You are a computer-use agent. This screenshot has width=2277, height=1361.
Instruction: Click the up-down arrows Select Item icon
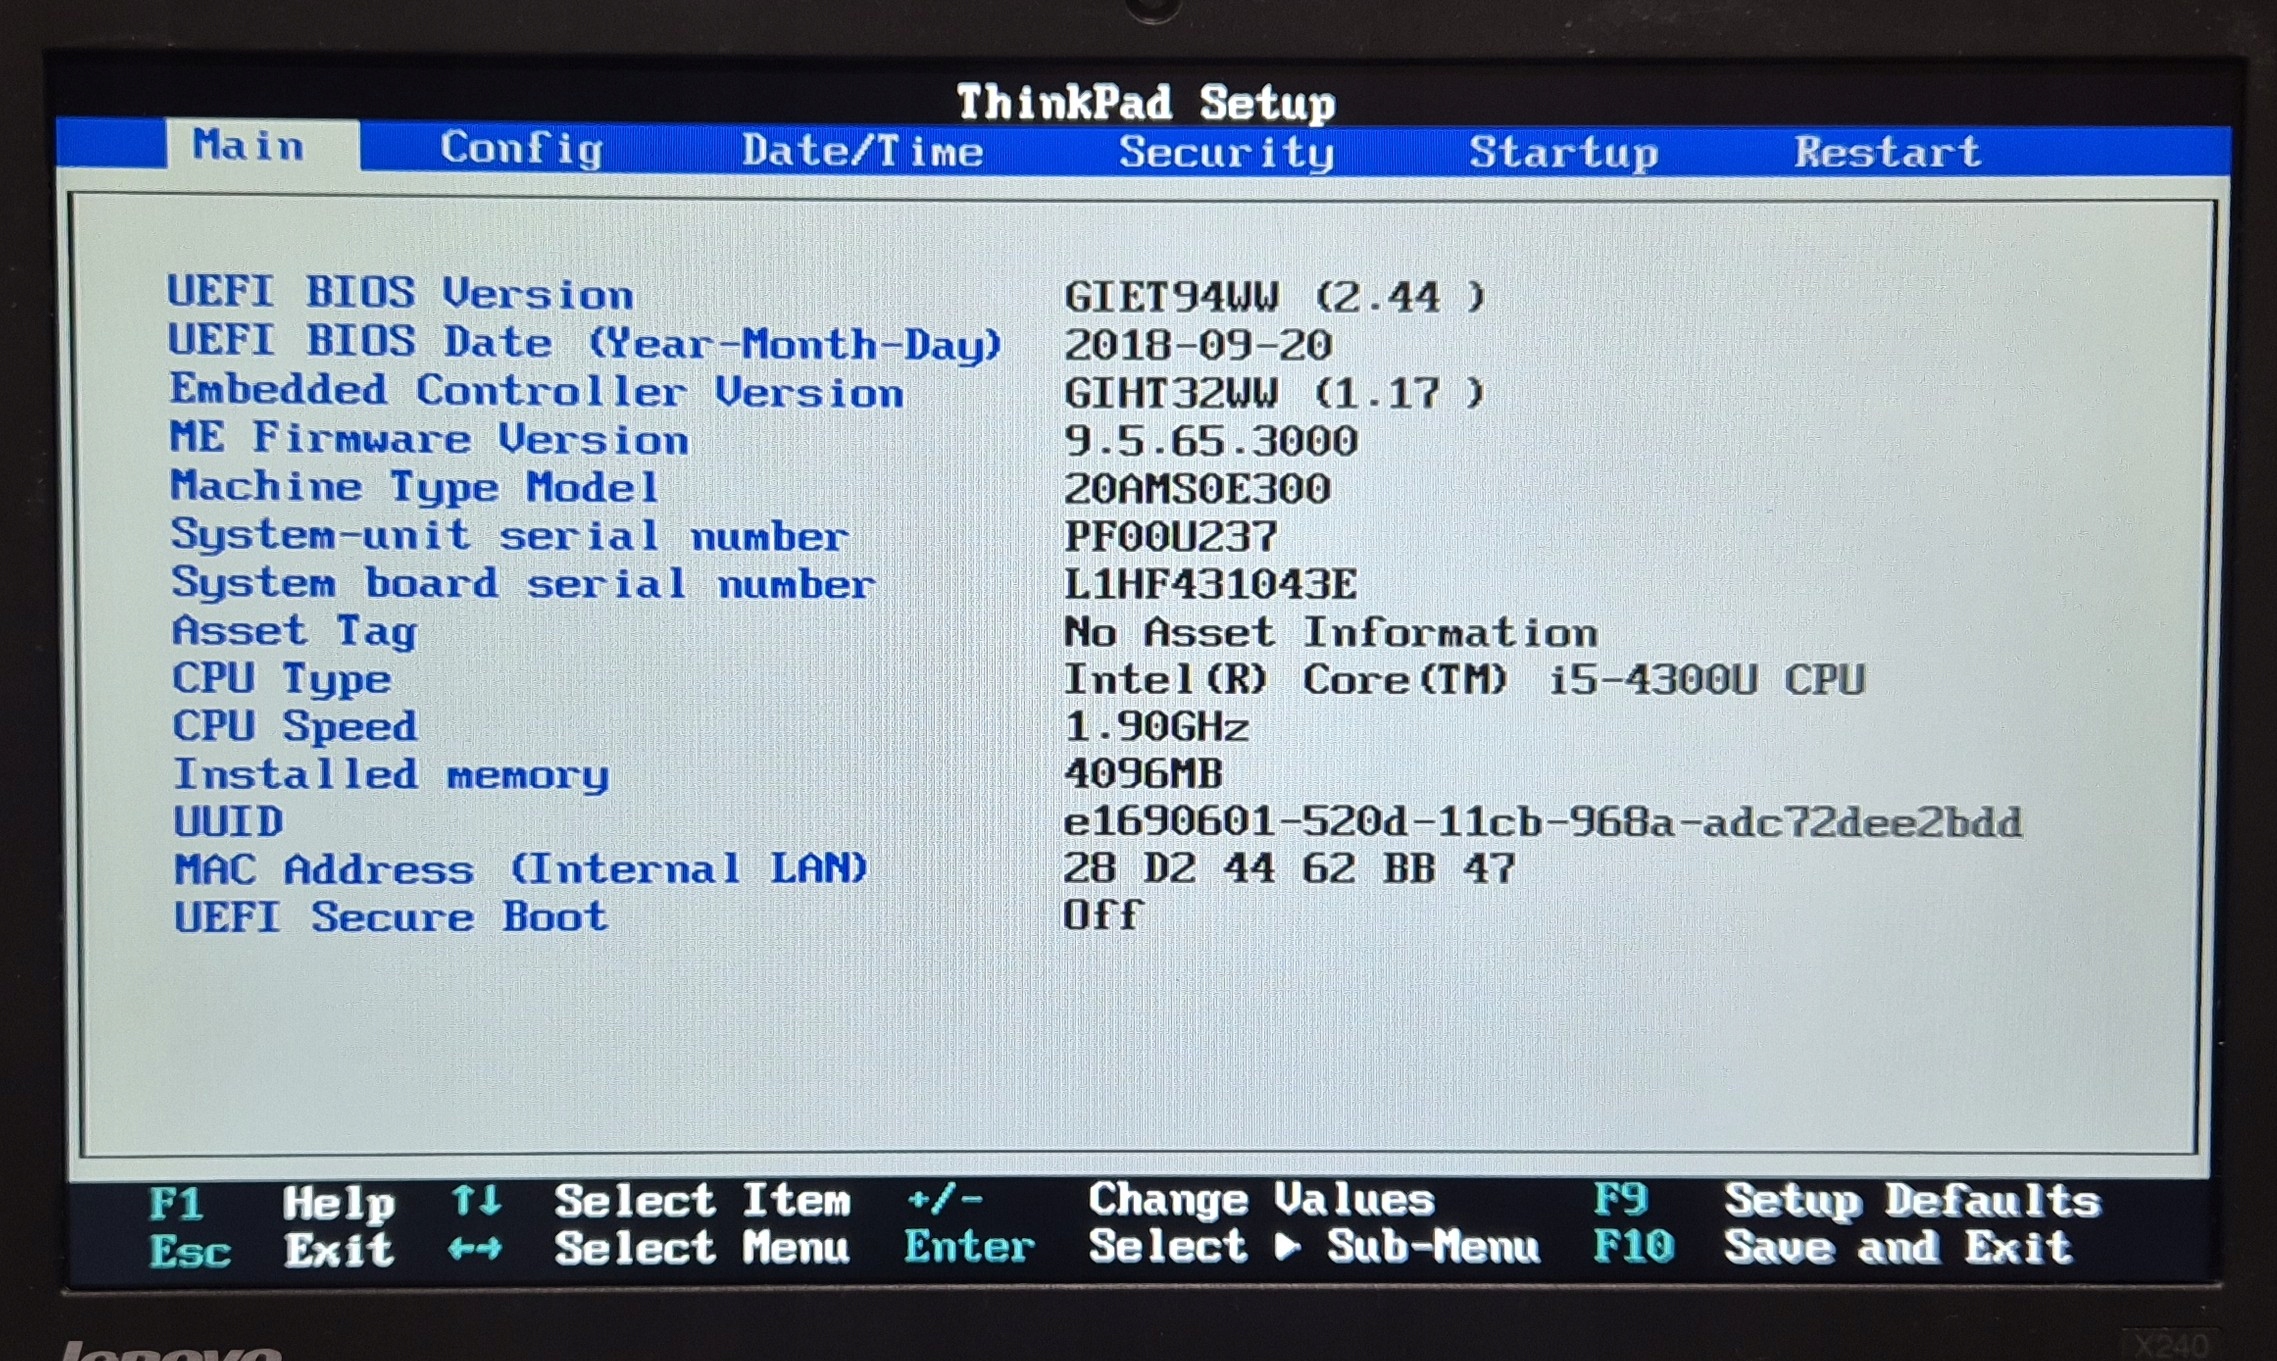coord(476,1200)
